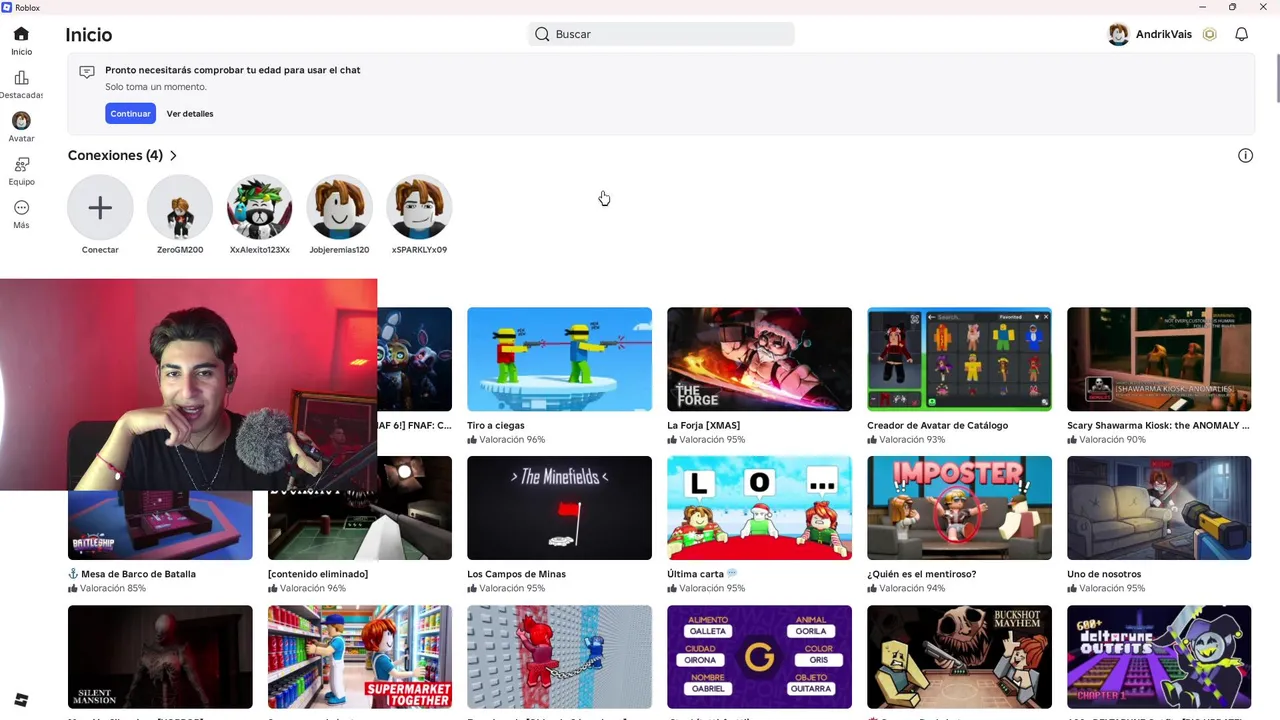
Task: Open the Supermarket Together game thumbnail
Action: coord(359,657)
